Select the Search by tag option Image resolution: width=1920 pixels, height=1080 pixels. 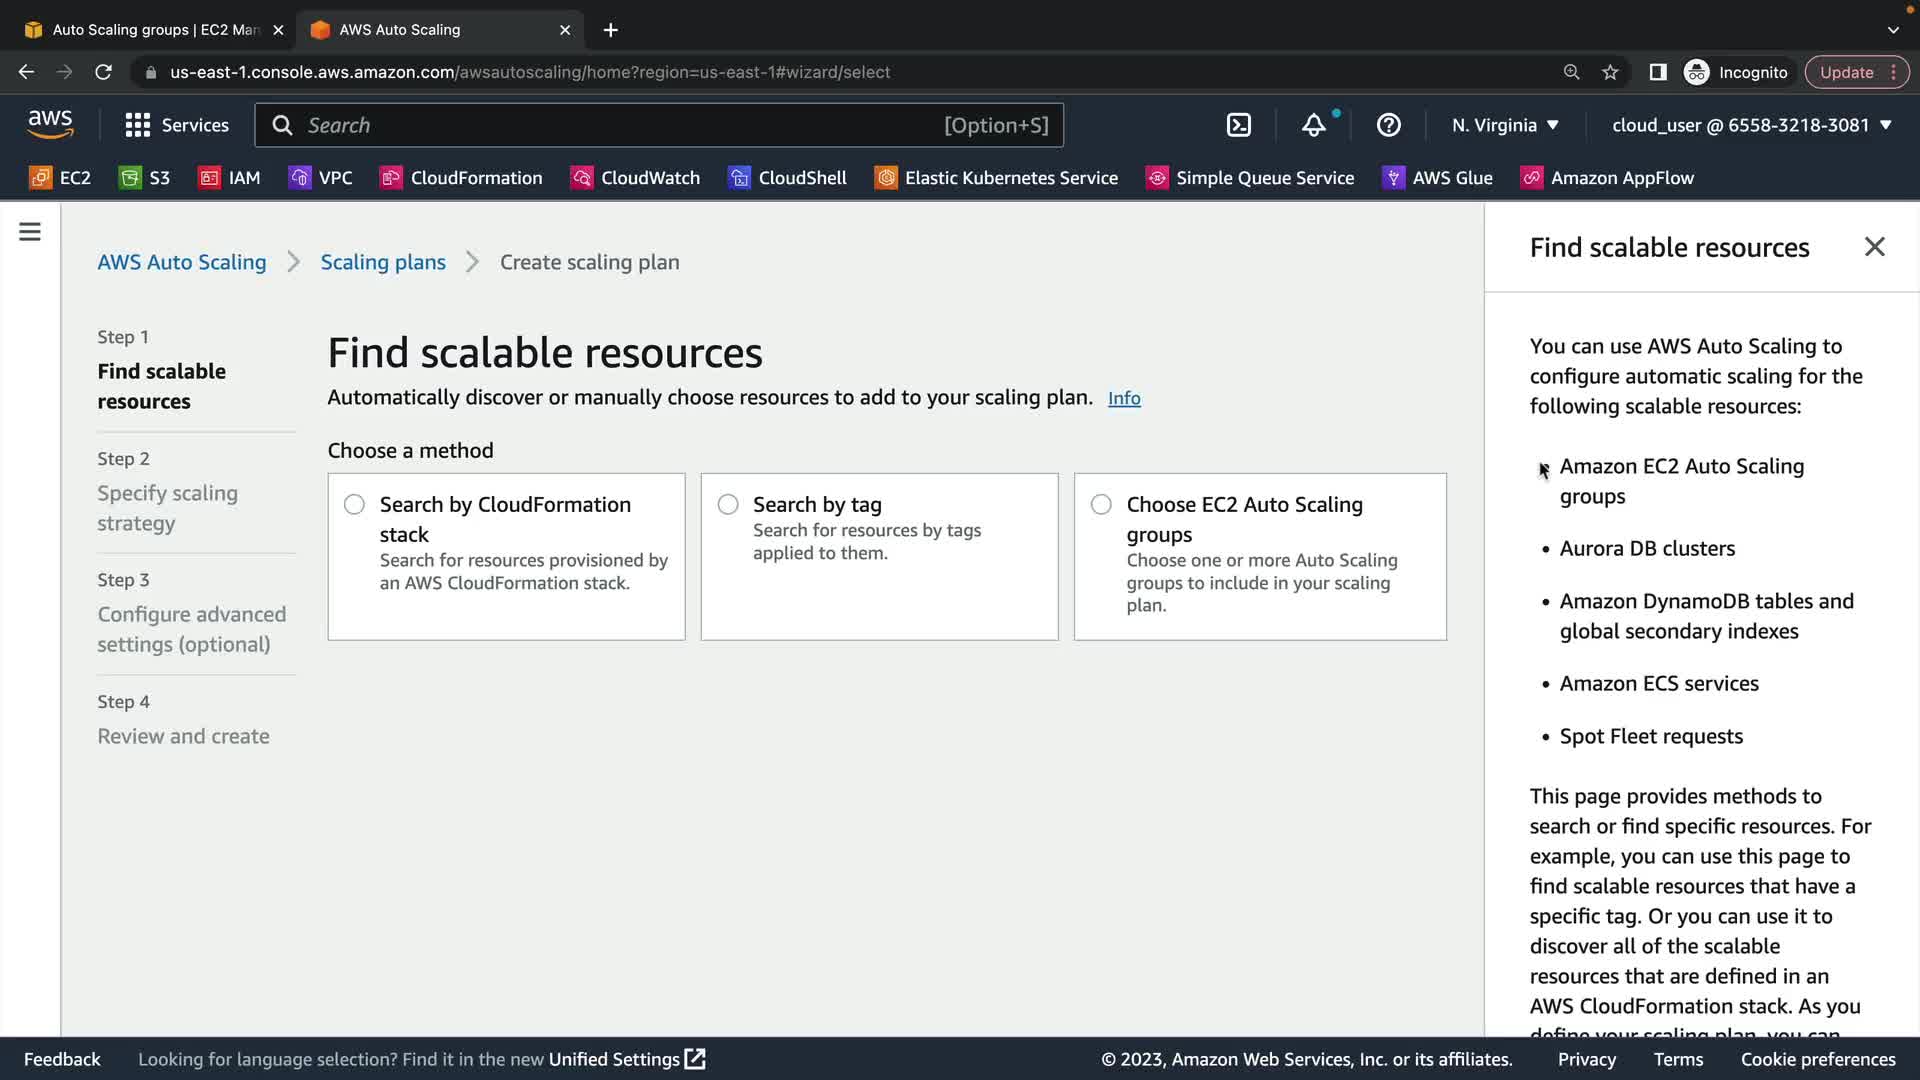pyautogui.click(x=728, y=505)
